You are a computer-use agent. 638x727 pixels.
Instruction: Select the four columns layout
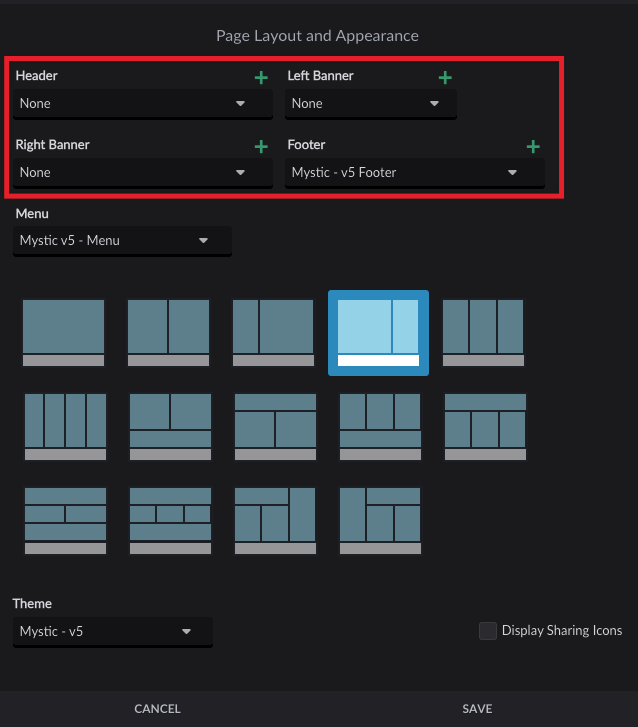(x=65, y=427)
